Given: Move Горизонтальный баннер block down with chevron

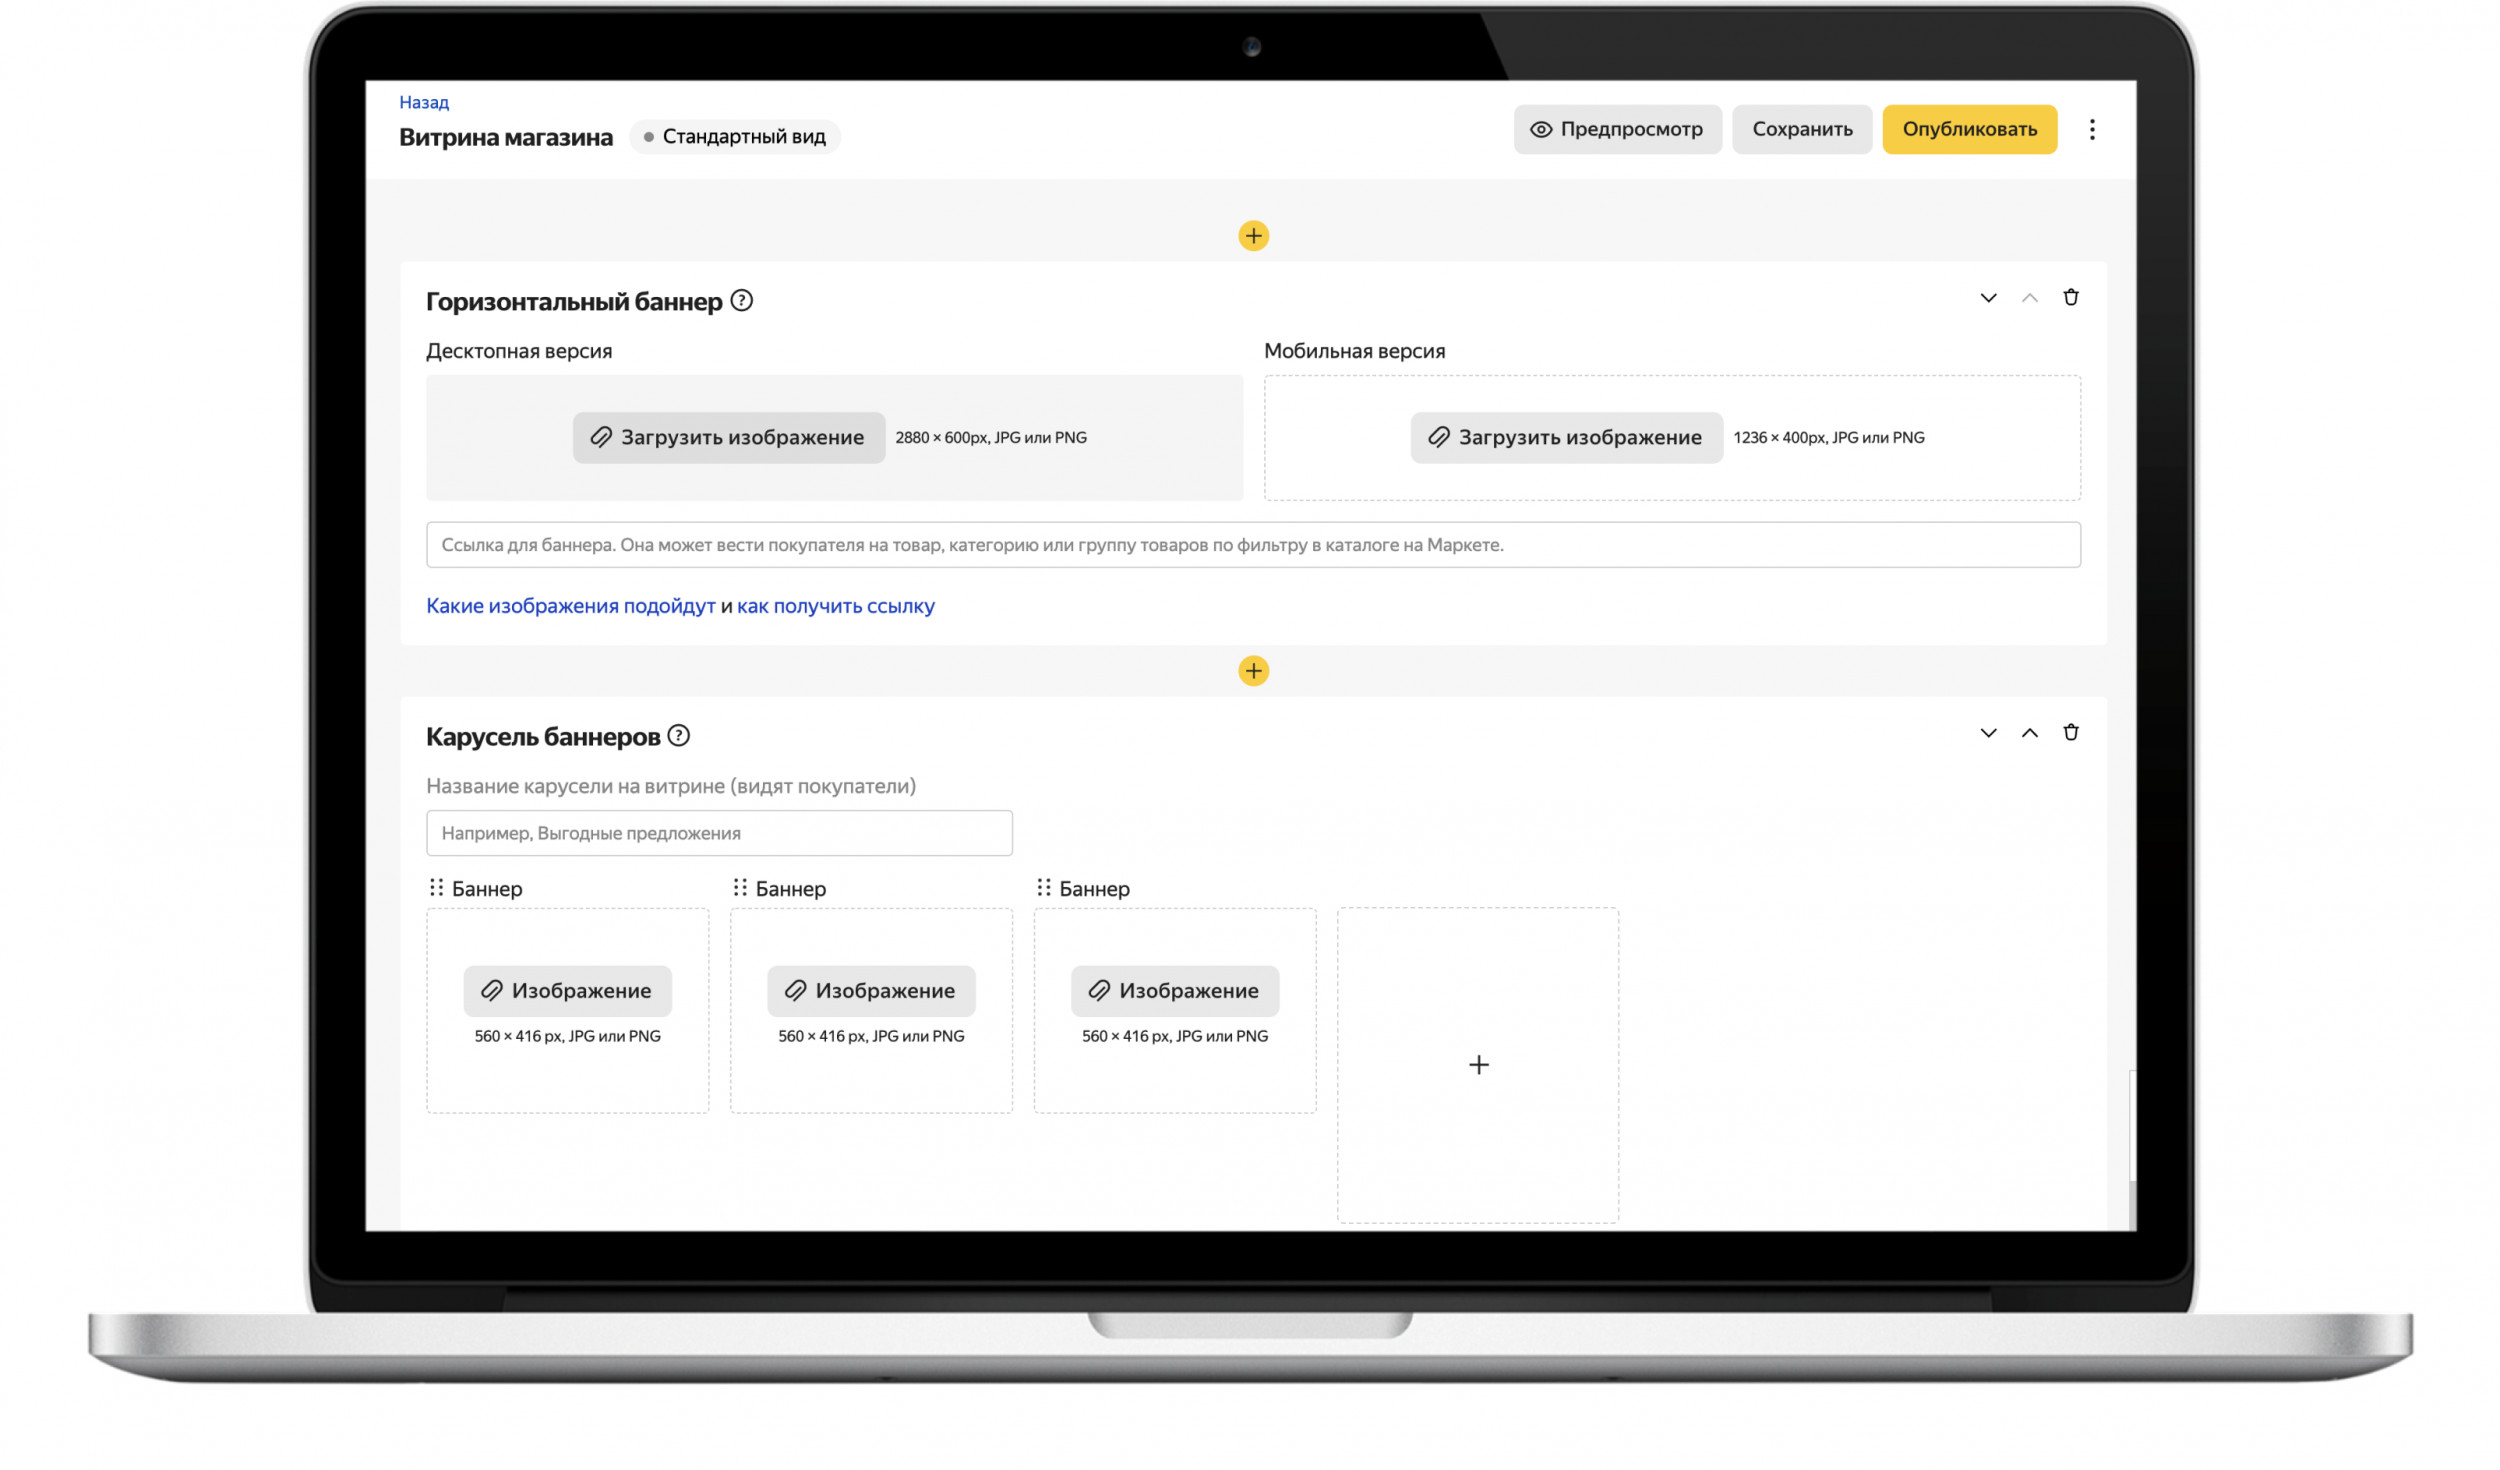Looking at the screenshot, I should (x=1988, y=298).
